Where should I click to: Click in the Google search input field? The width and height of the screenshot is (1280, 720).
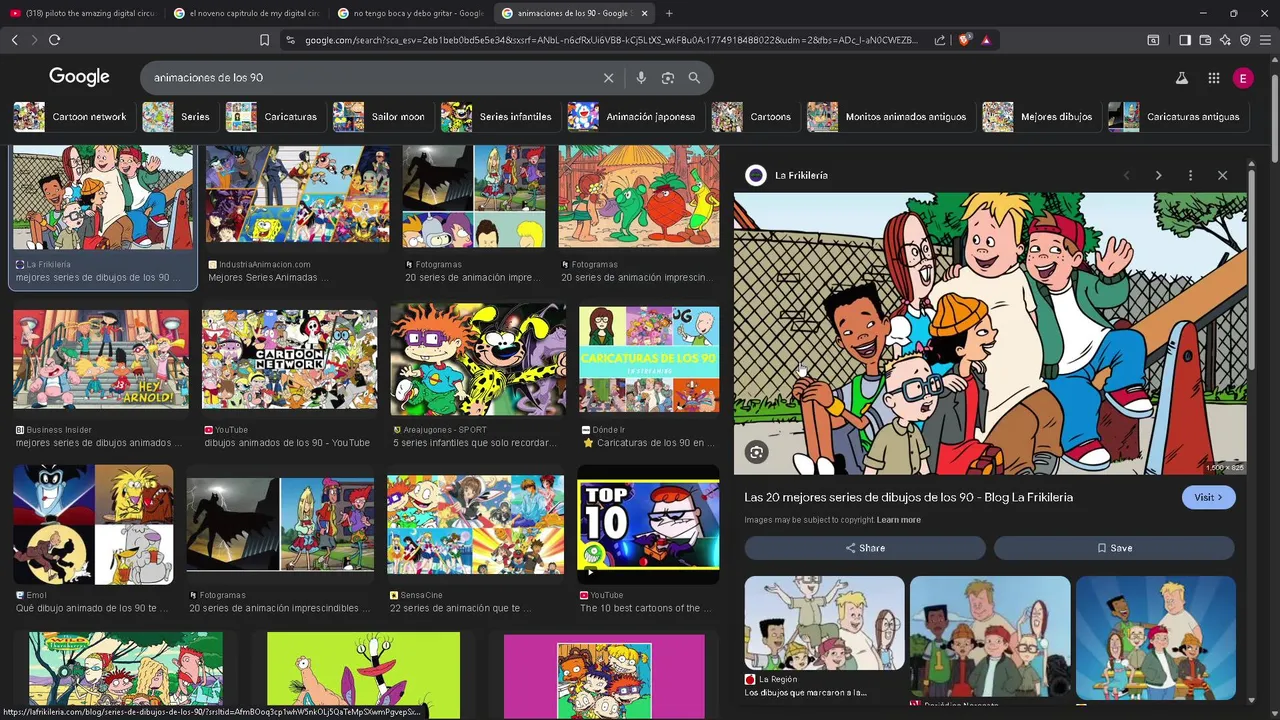pyautogui.click(x=370, y=77)
